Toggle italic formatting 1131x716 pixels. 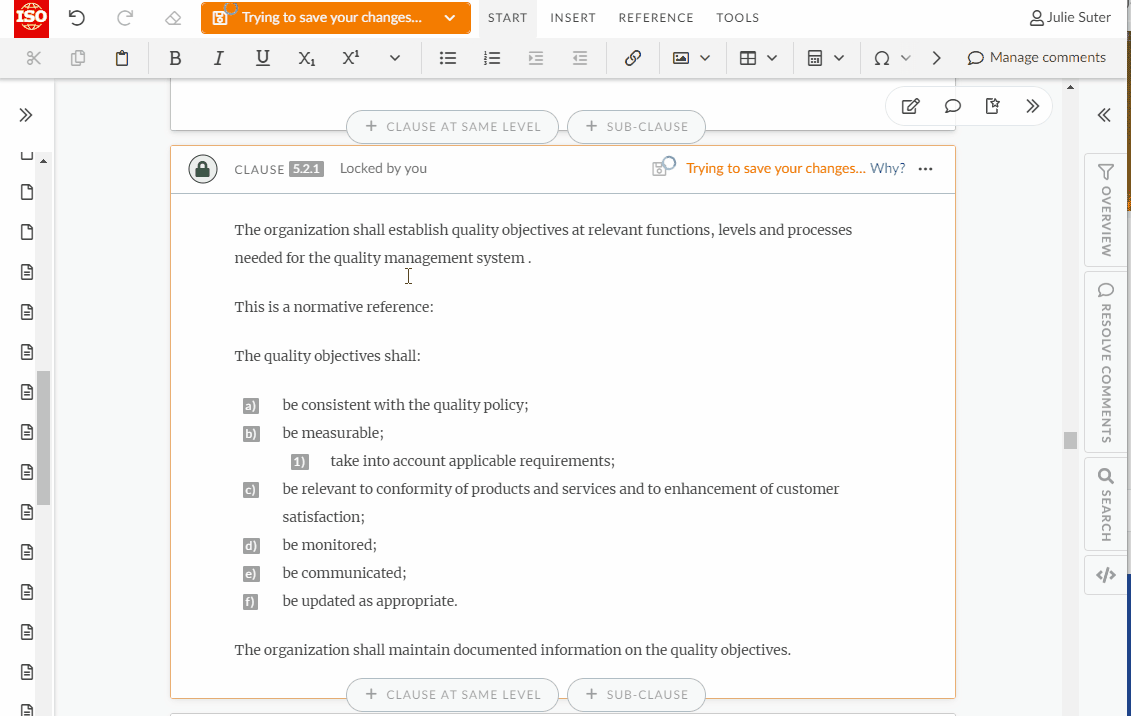[x=219, y=58]
